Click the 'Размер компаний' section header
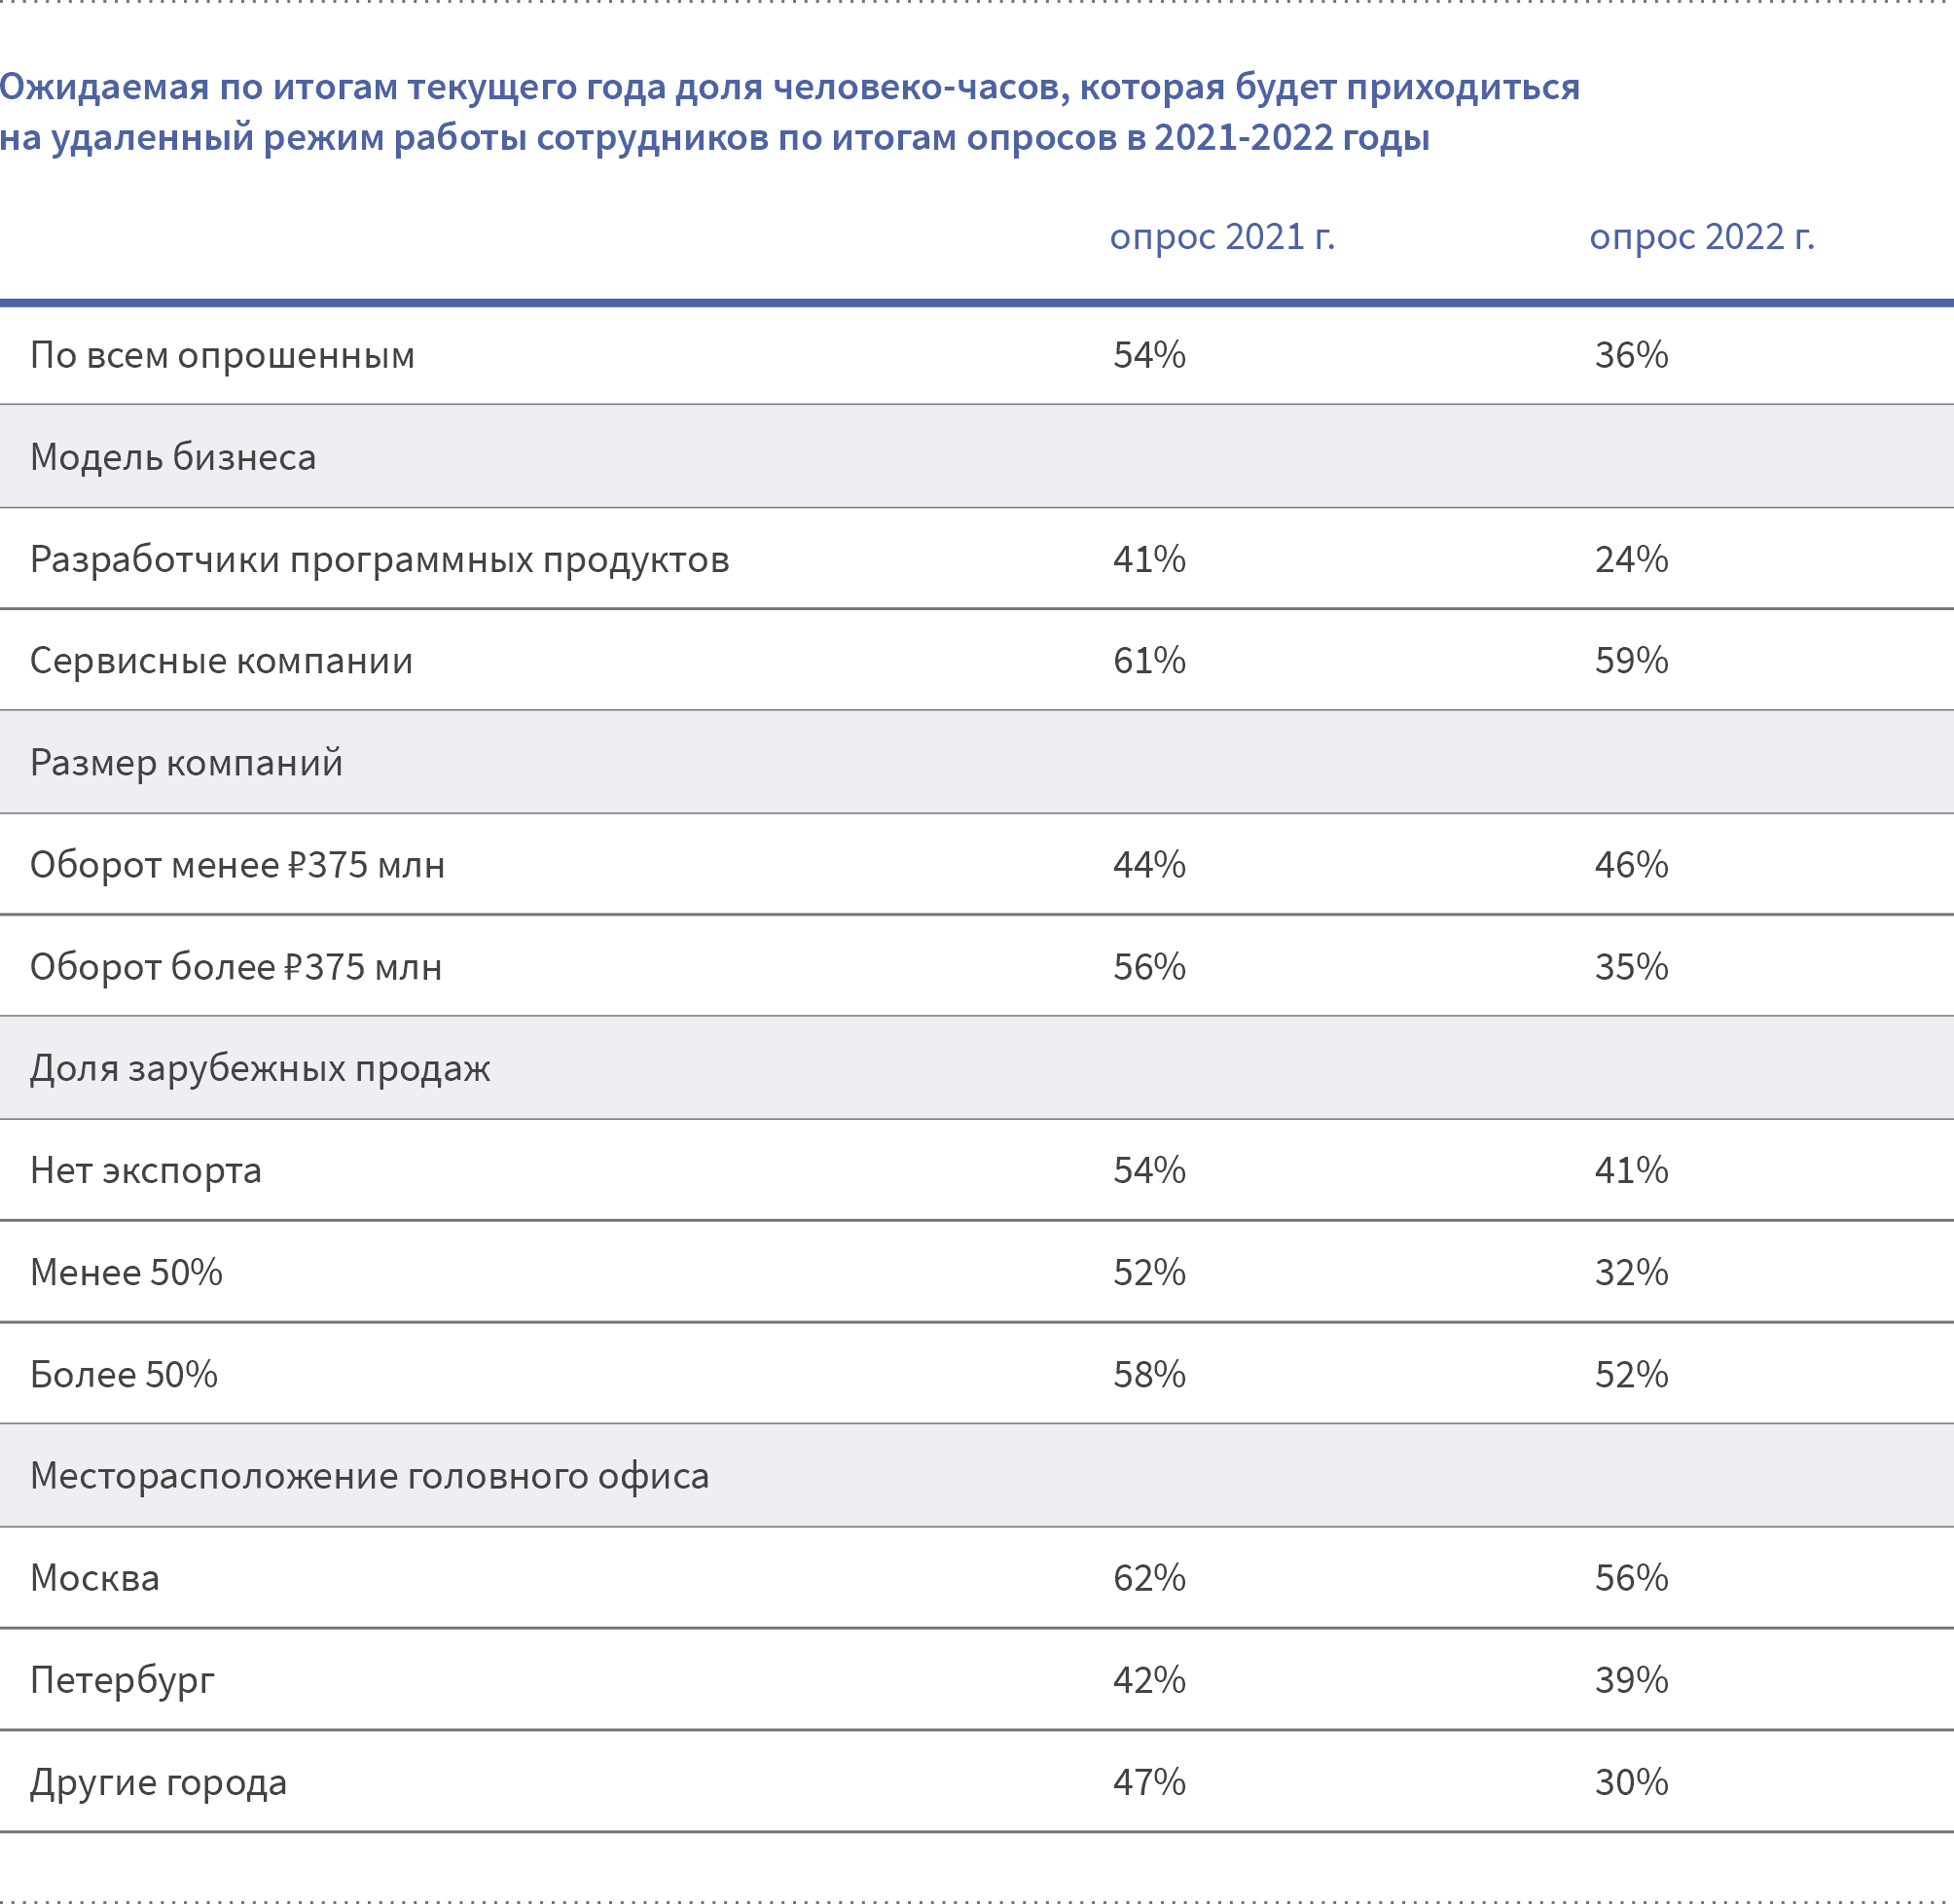1954x1904 pixels. click(x=187, y=763)
